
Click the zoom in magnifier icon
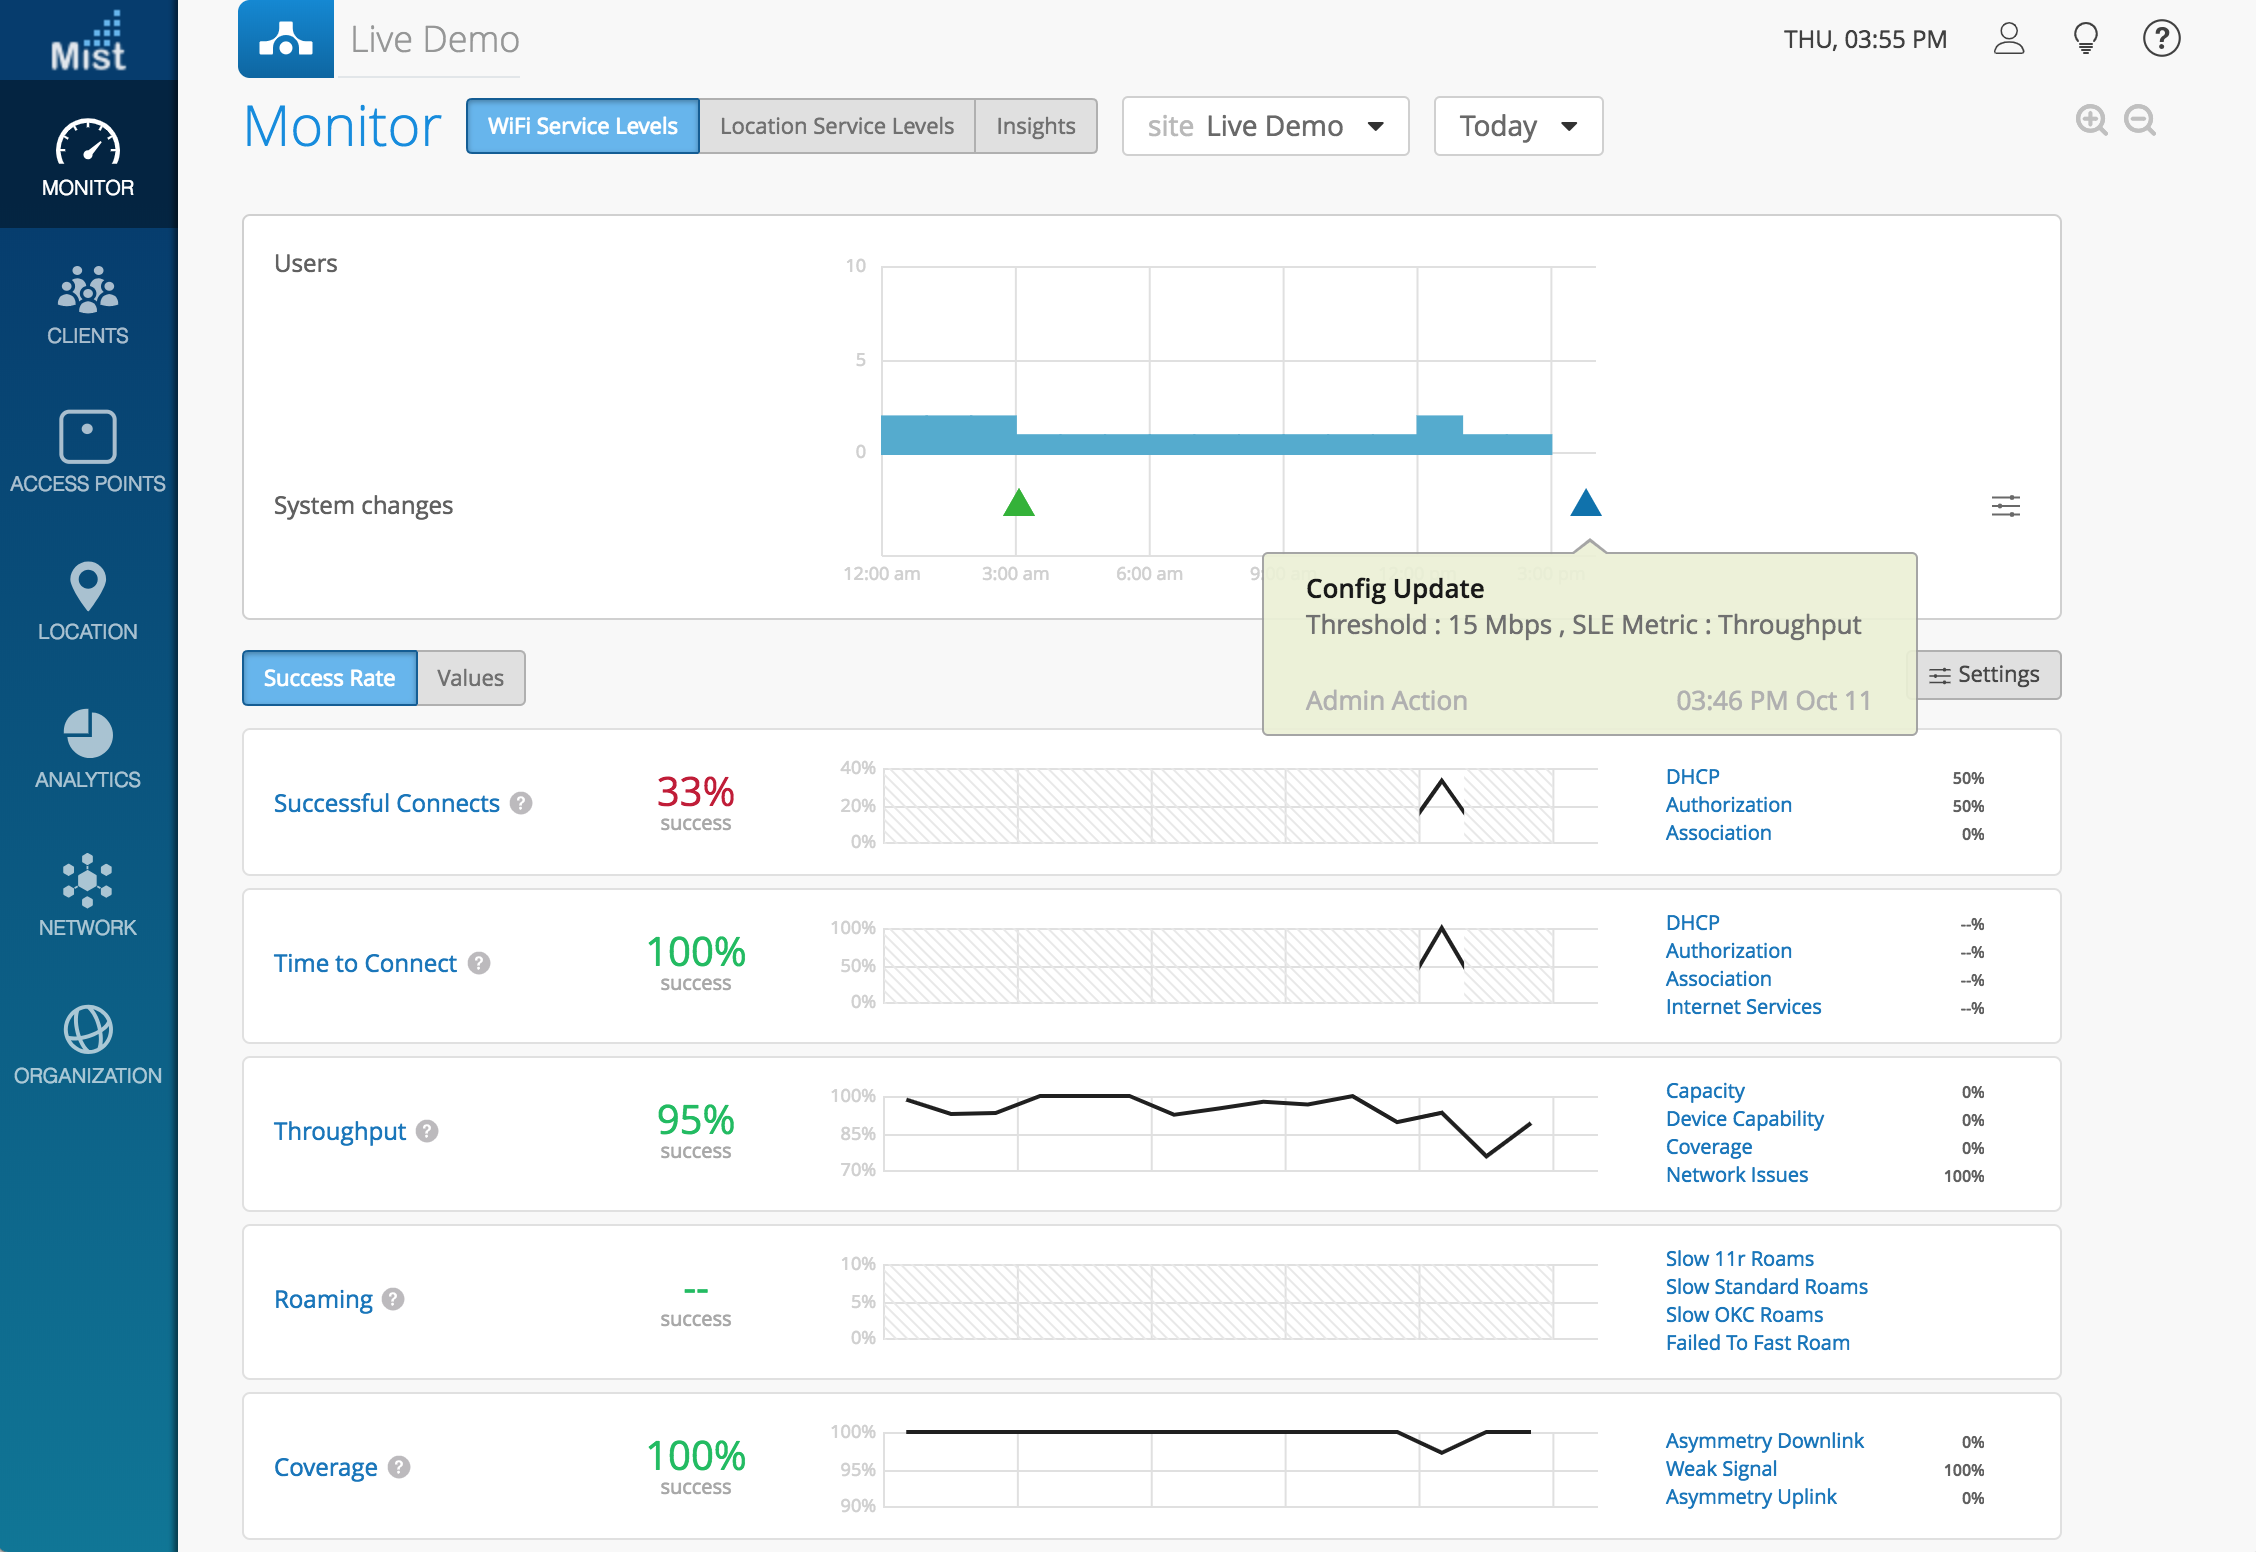(x=2091, y=121)
